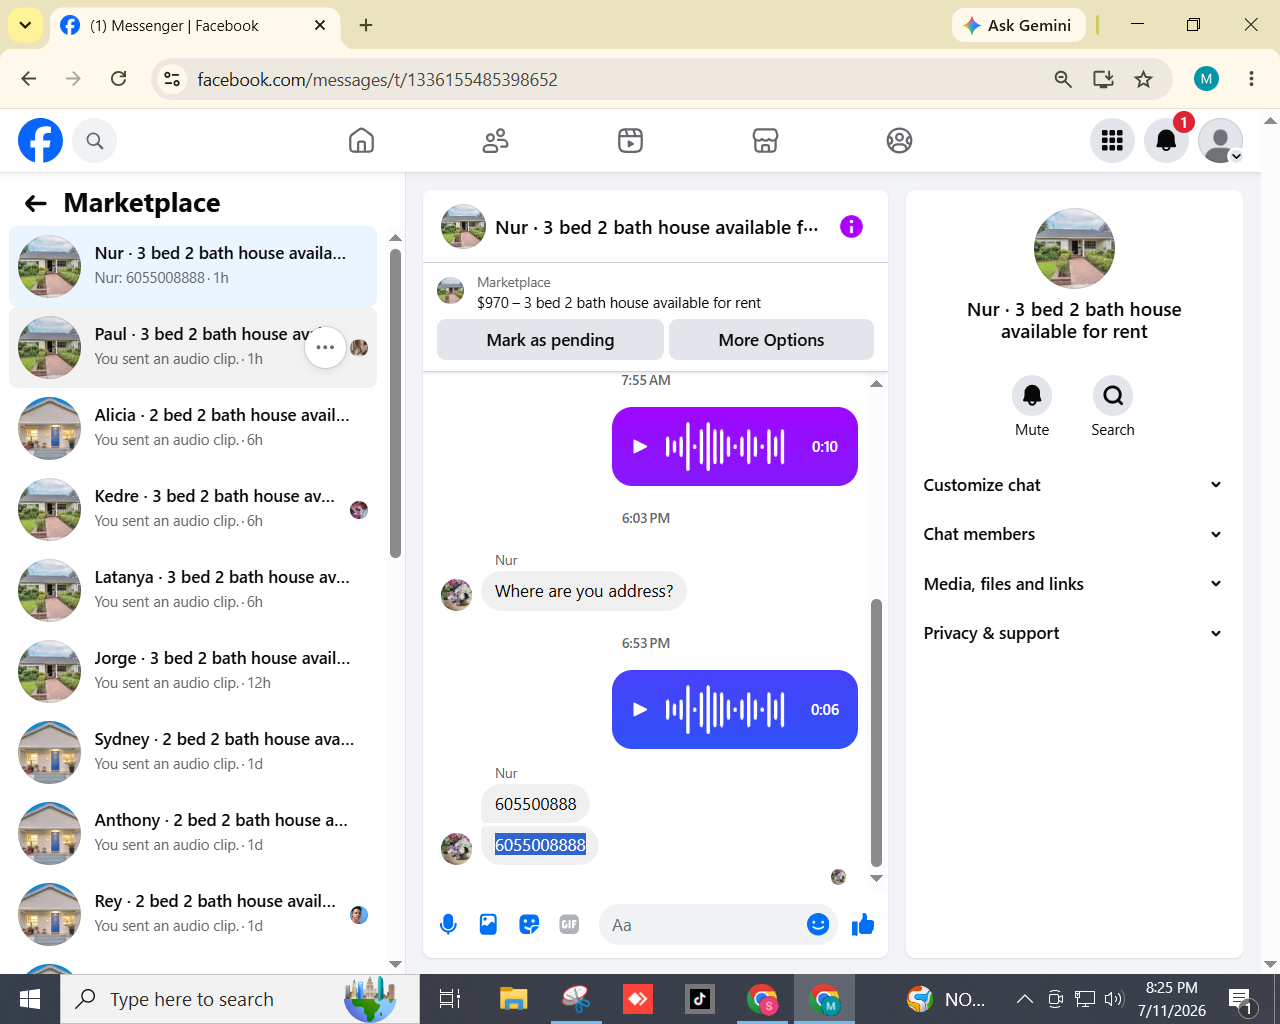Image resolution: width=1280 pixels, height=1024 pixels.
Task: Select Sydney's 2 bed 2 bath conversation
Action: coord(193,752)
